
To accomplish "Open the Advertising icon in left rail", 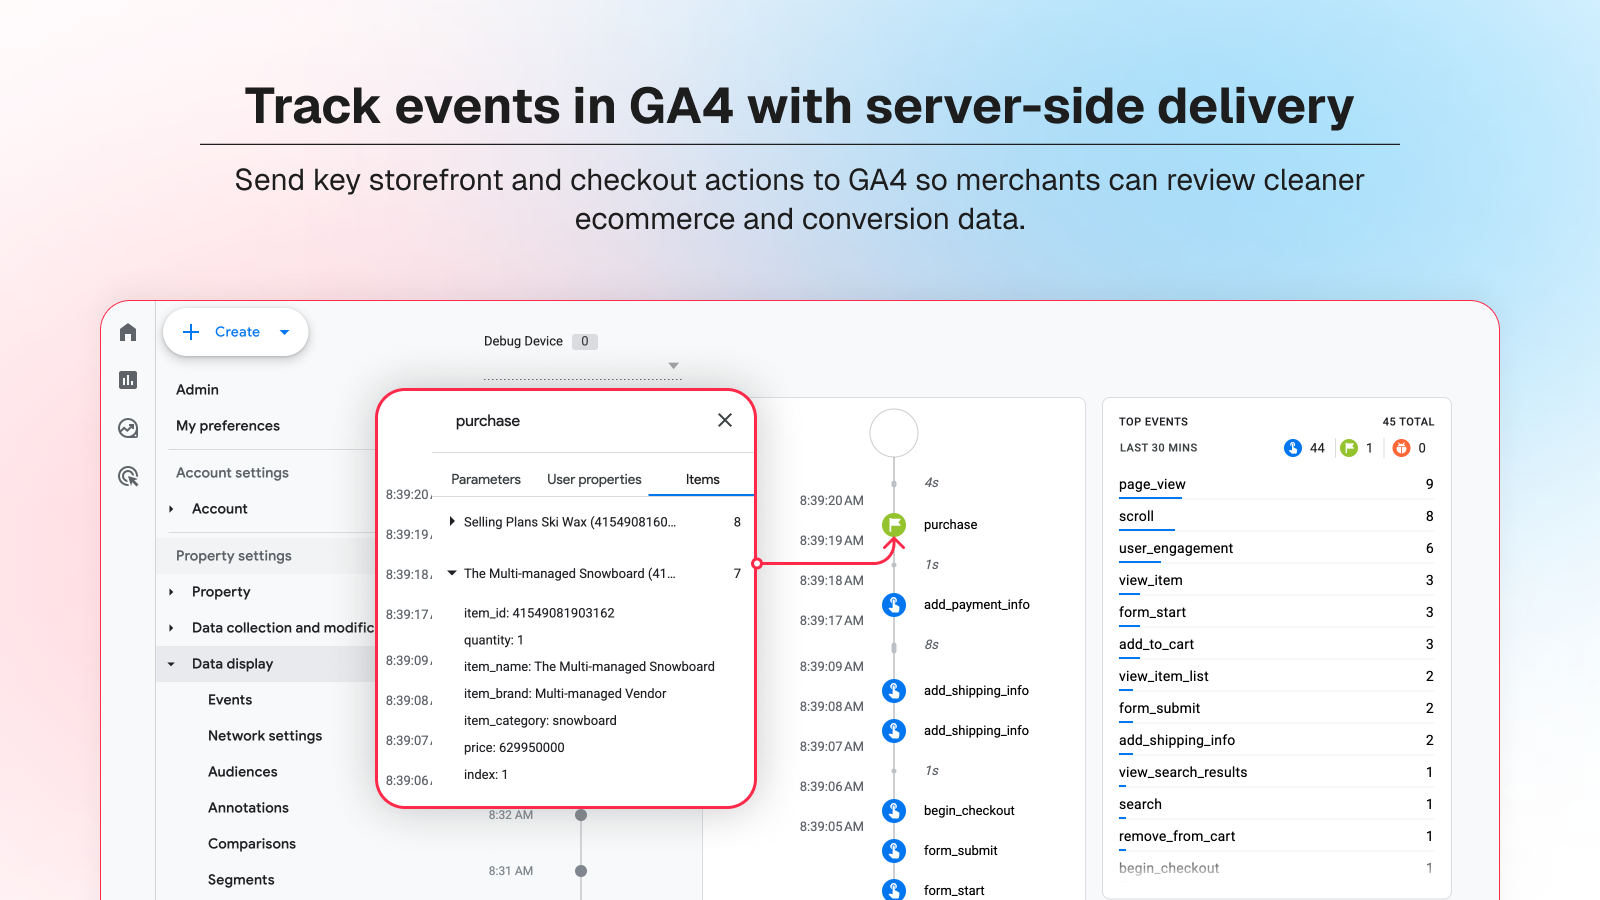I will pos(128,476).
